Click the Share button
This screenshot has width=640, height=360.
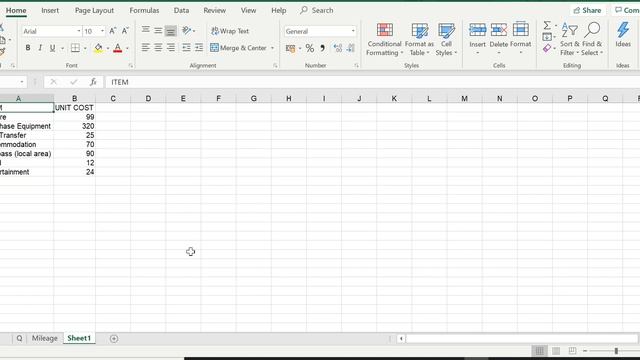pyautogui.click(x=587, y=10)
